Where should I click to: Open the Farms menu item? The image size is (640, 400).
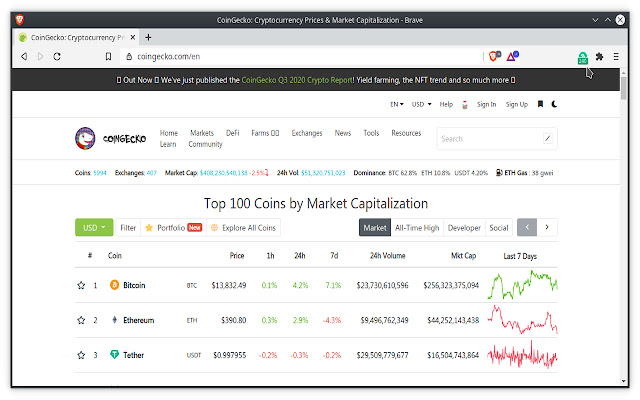pos(265,133)
